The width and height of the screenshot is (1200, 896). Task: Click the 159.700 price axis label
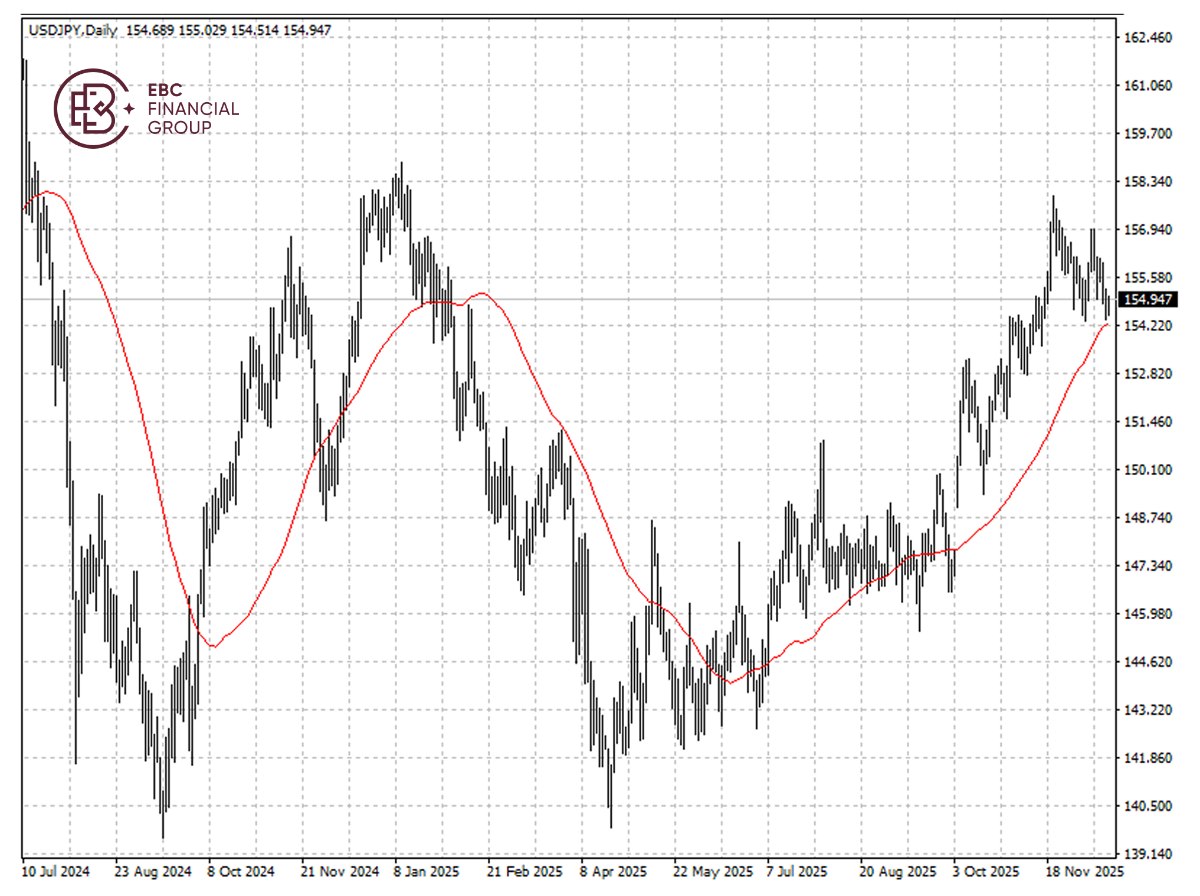pyautogui.click(x=1148, y=134)
